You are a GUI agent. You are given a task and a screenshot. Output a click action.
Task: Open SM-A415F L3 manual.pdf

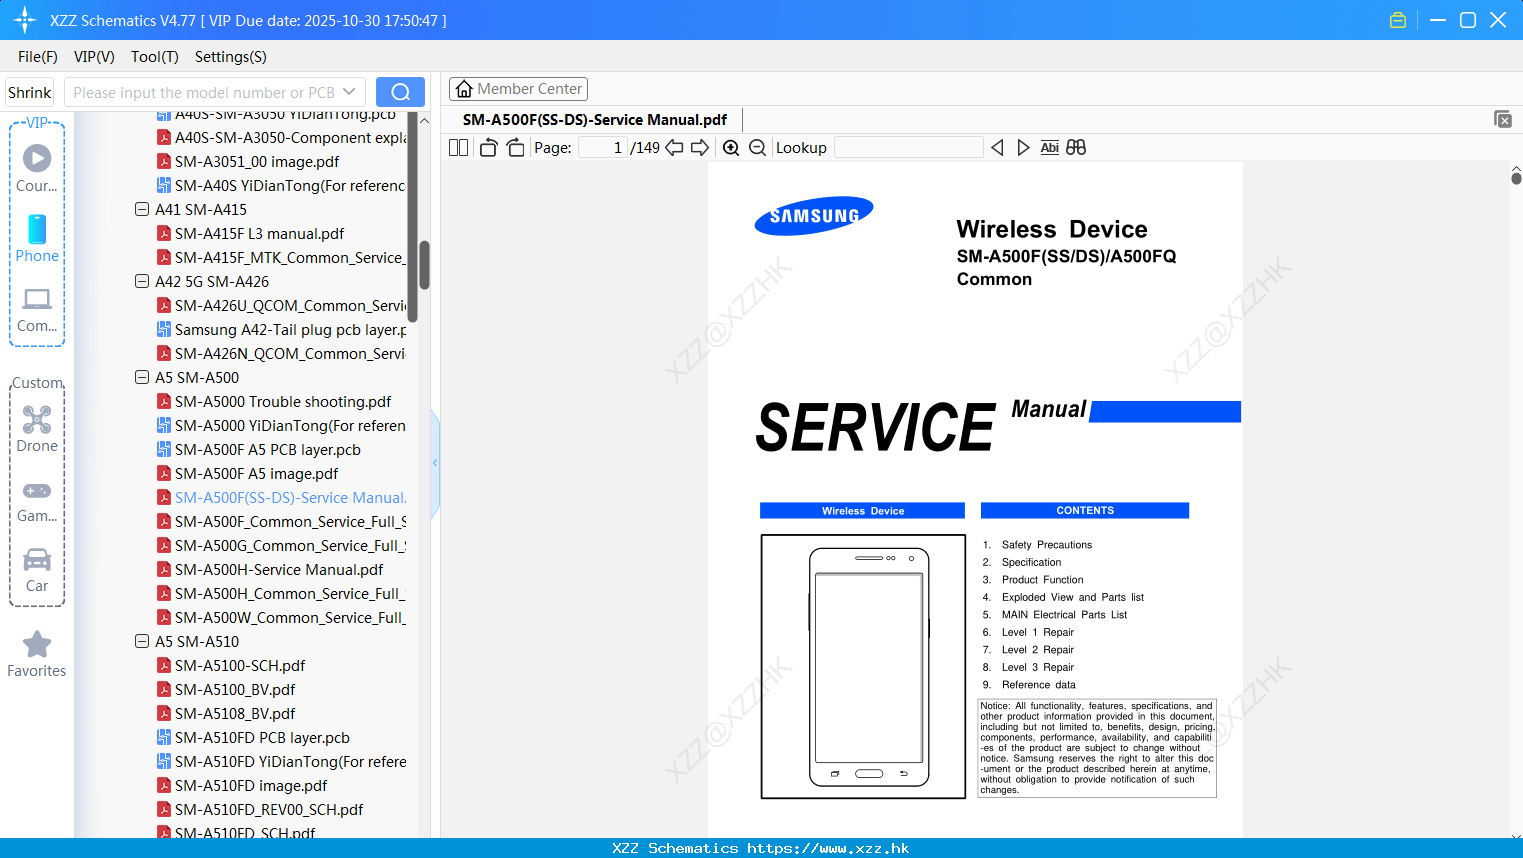[250, 234]
